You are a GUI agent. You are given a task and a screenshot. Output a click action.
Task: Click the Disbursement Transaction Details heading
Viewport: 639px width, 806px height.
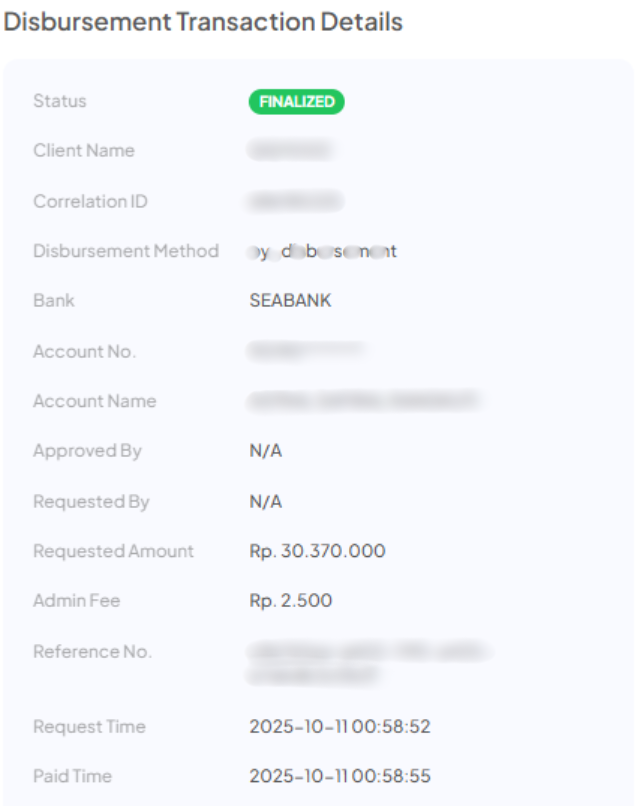(x=203, y=22)
